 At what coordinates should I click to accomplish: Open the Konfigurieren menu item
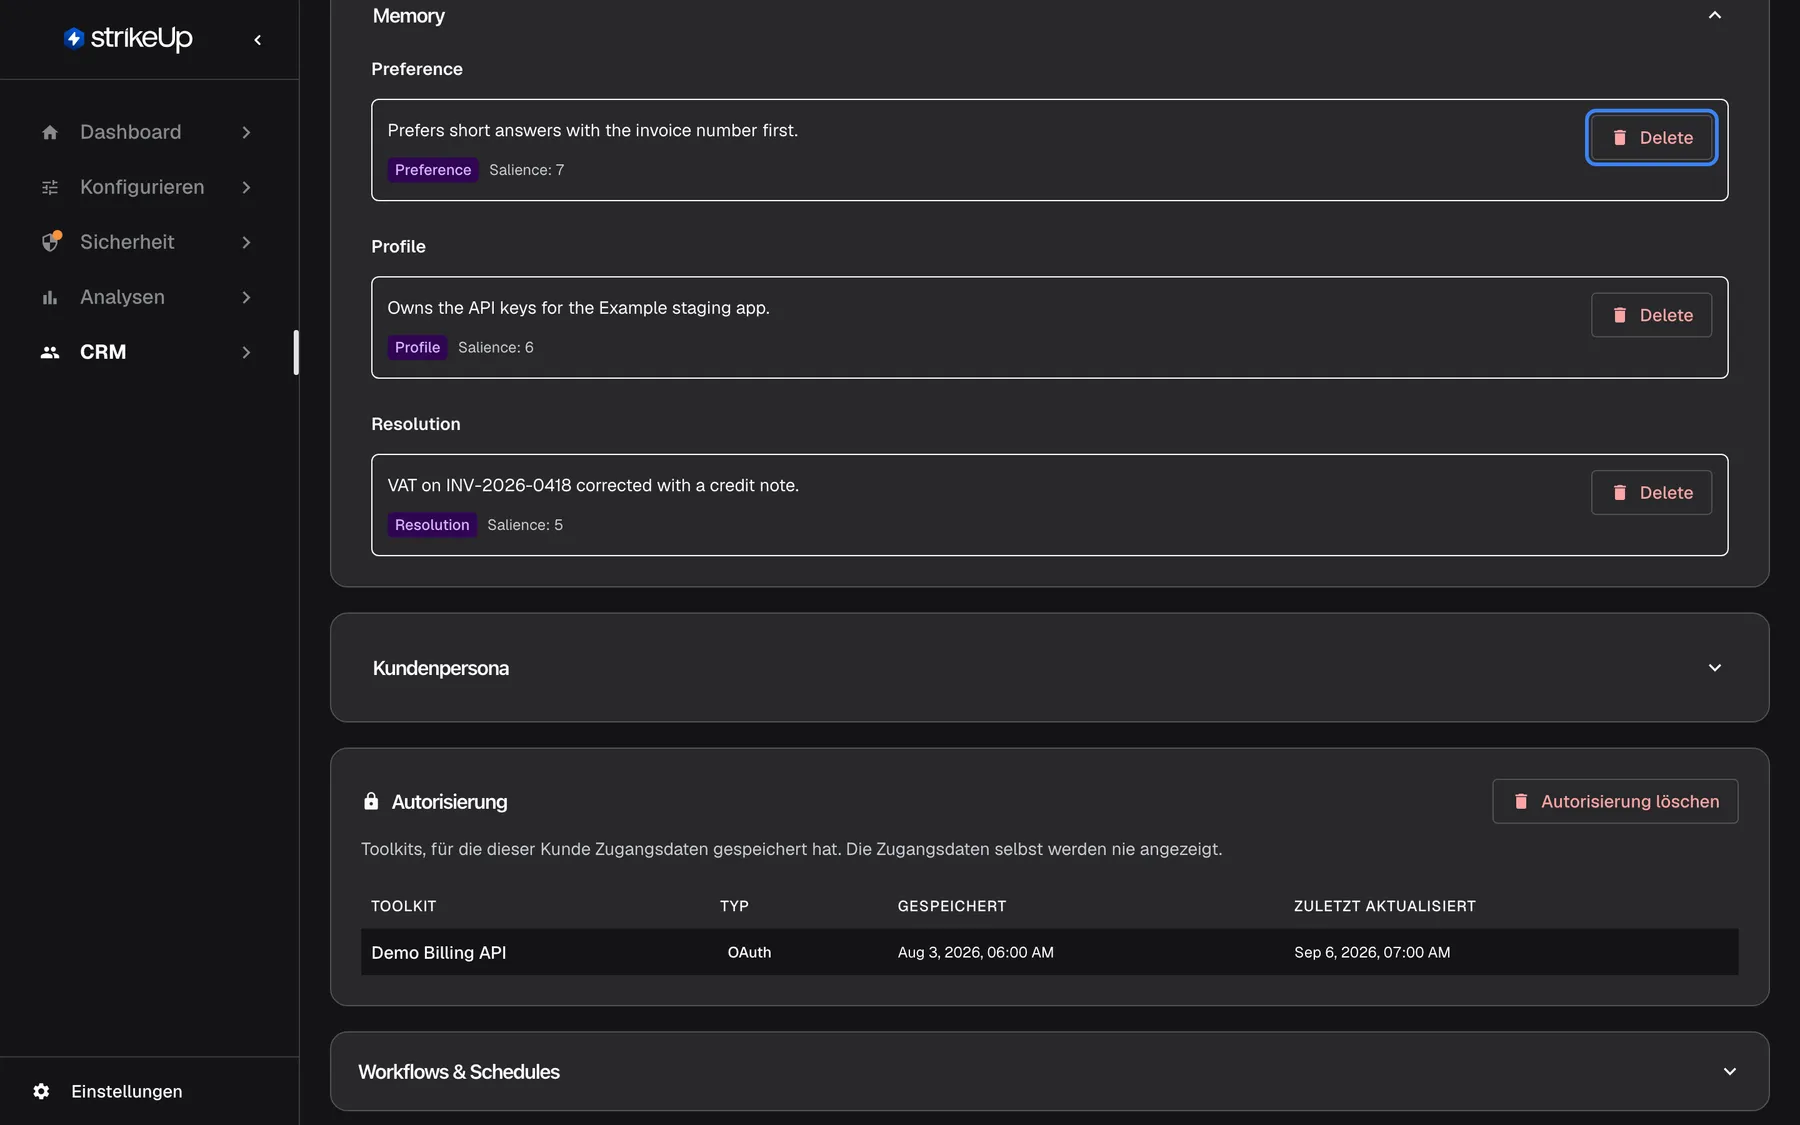[x=147, y=187]
